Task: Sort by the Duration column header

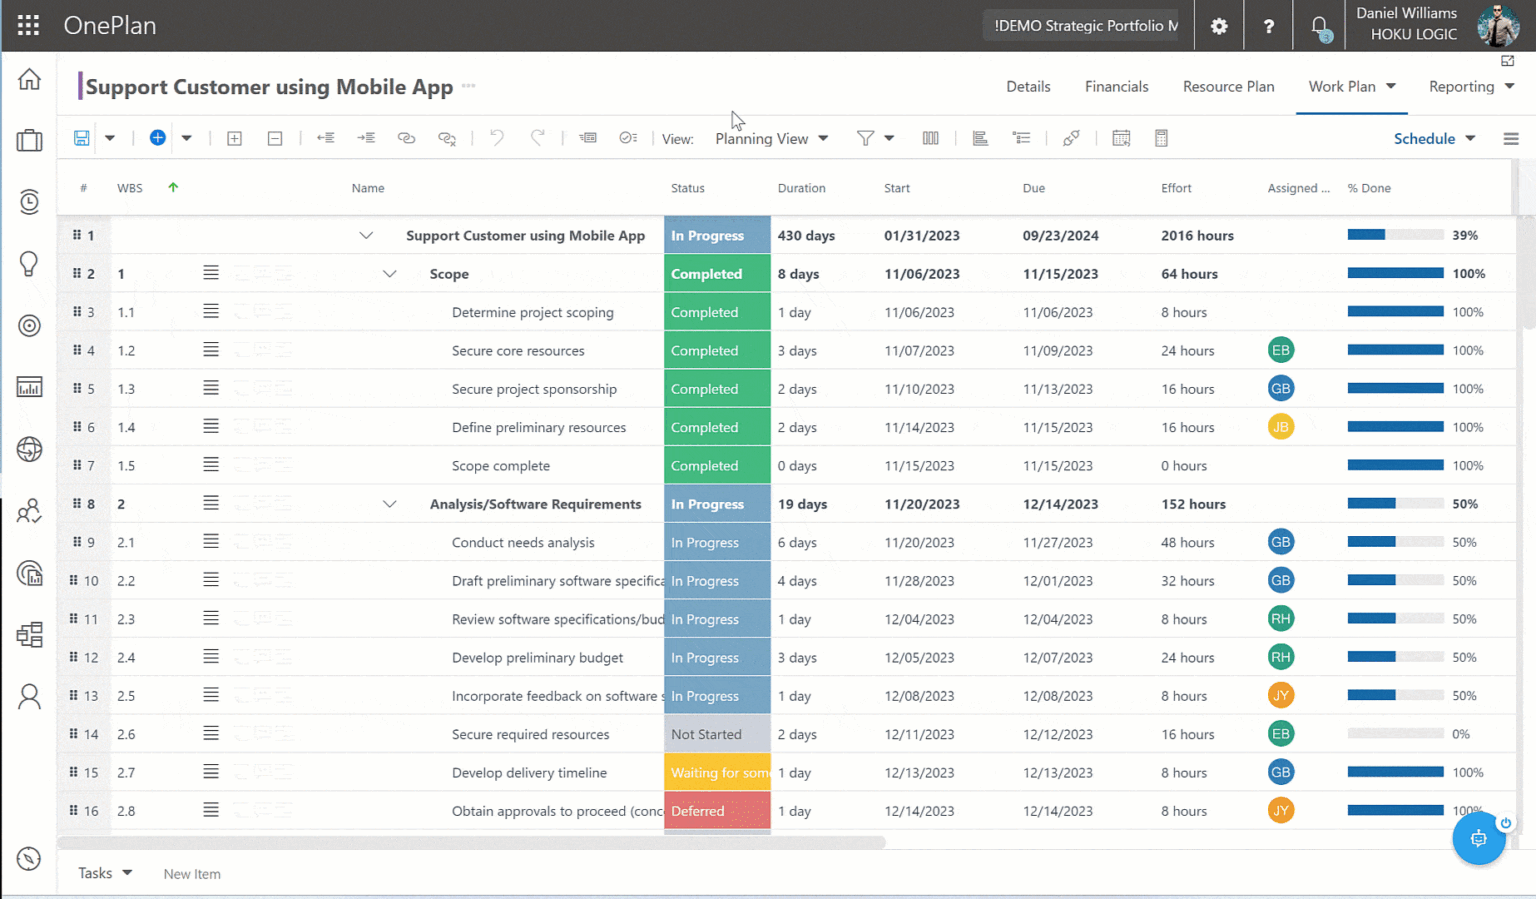Action: [801, 188]
